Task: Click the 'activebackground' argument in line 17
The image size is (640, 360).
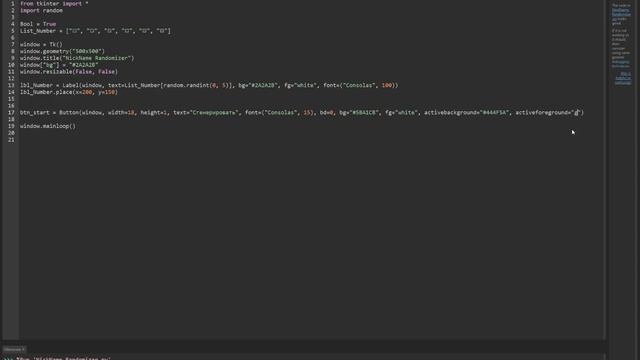Action: click(467, 113)
